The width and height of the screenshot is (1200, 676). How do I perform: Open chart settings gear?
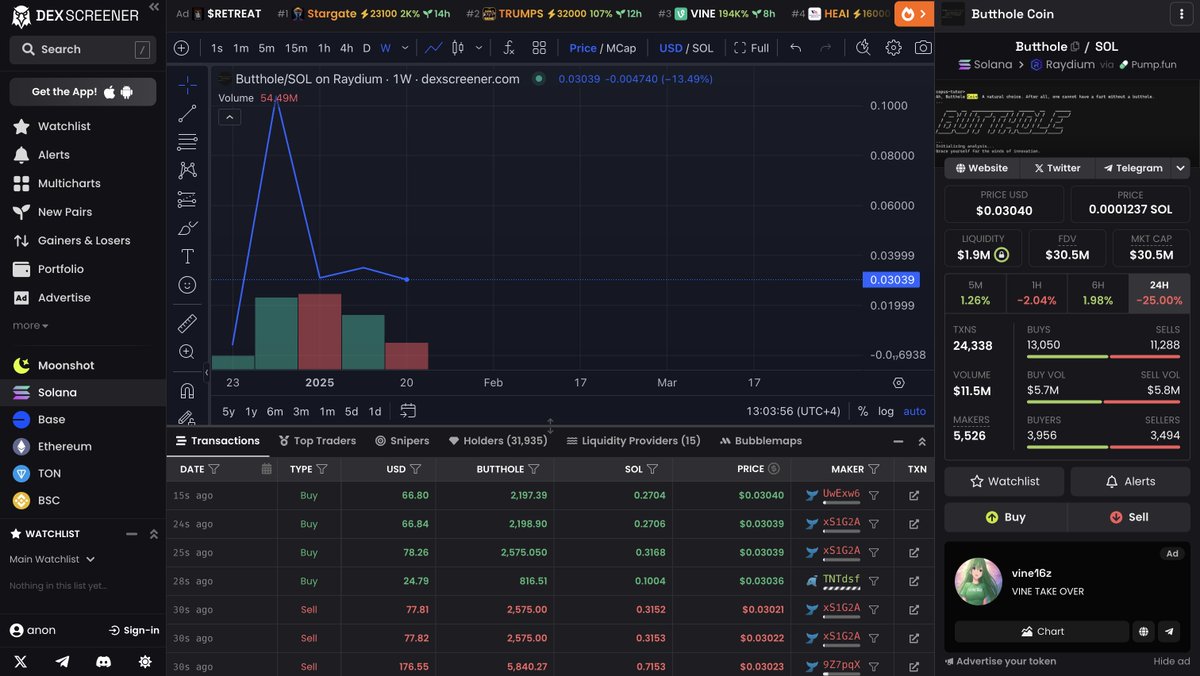(x=893, y=48)
